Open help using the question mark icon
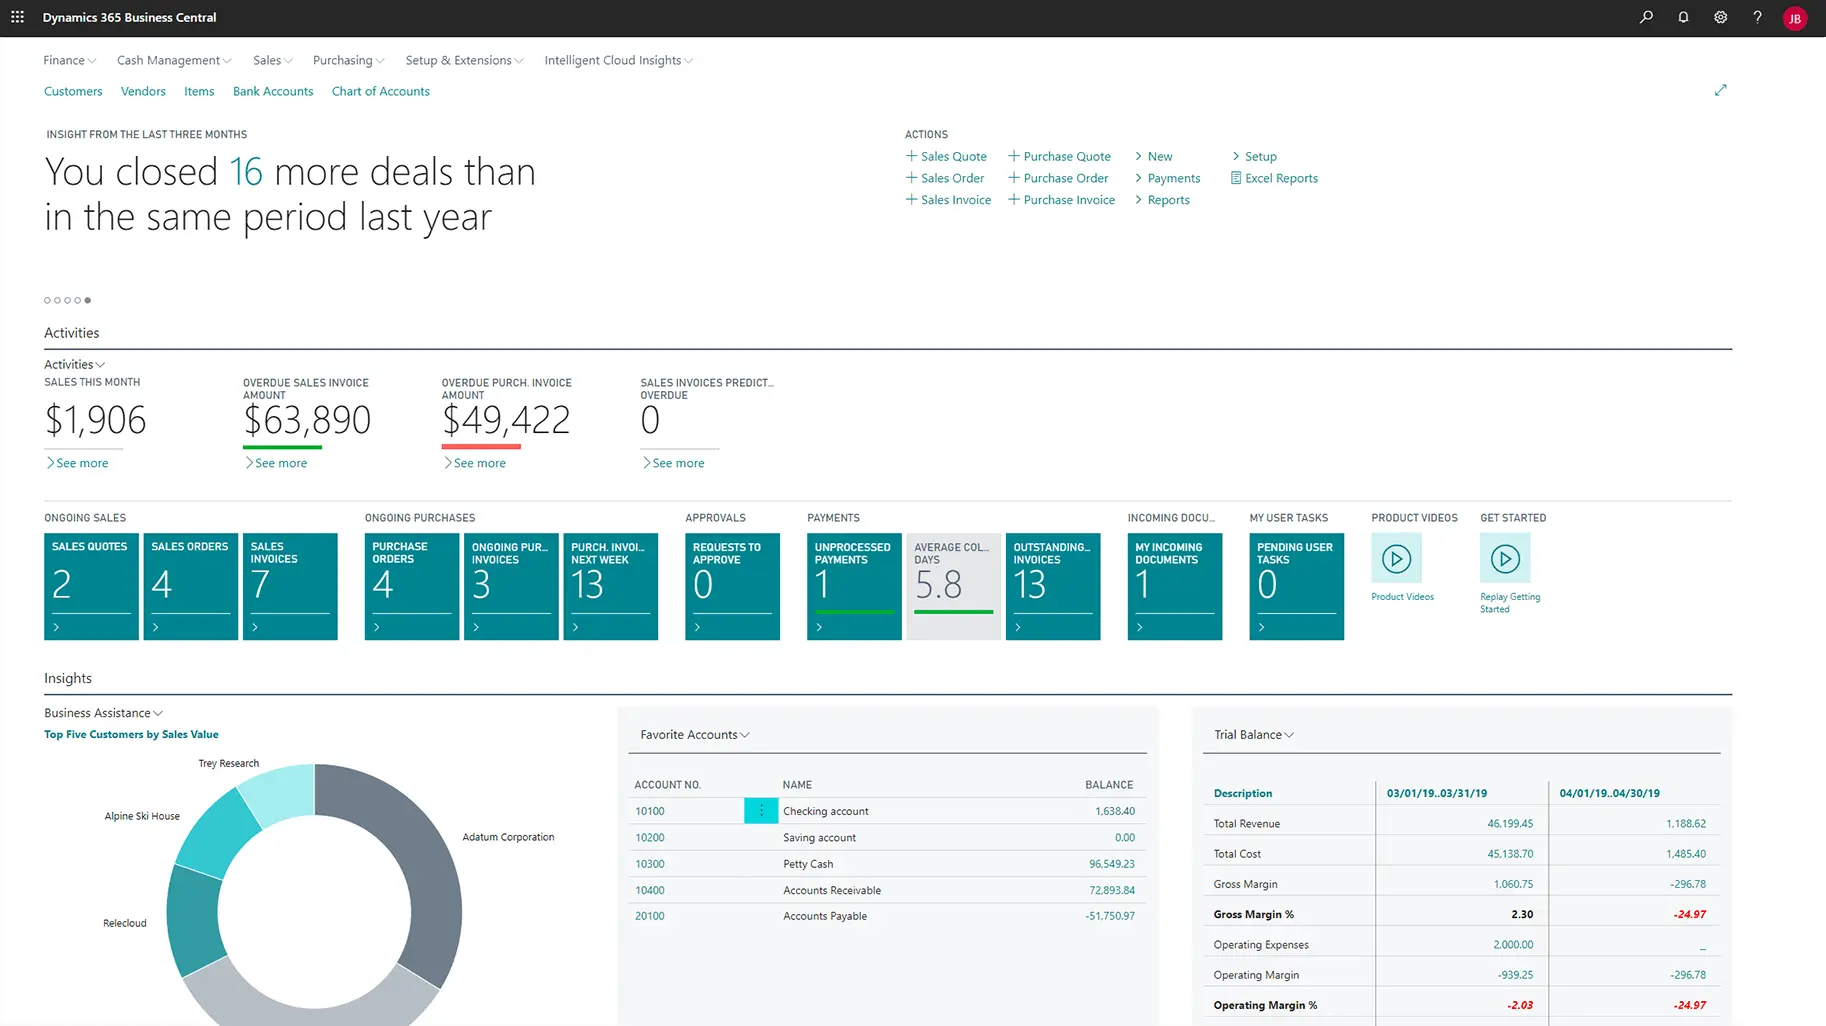 pos(1757,17)
